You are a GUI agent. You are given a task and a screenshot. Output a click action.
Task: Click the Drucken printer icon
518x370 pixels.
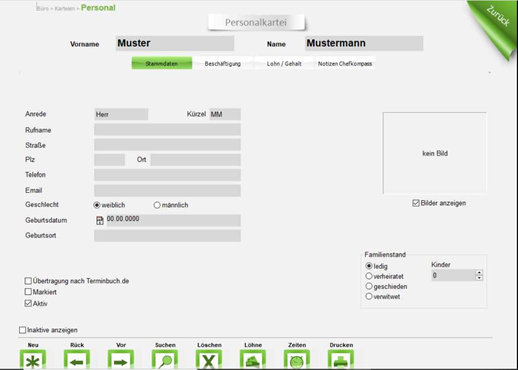pyautogui.click(x=341, y=360)
